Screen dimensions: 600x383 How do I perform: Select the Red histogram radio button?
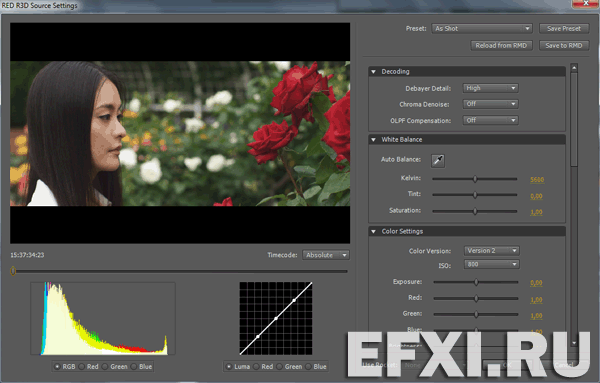[x=82, y=367]
